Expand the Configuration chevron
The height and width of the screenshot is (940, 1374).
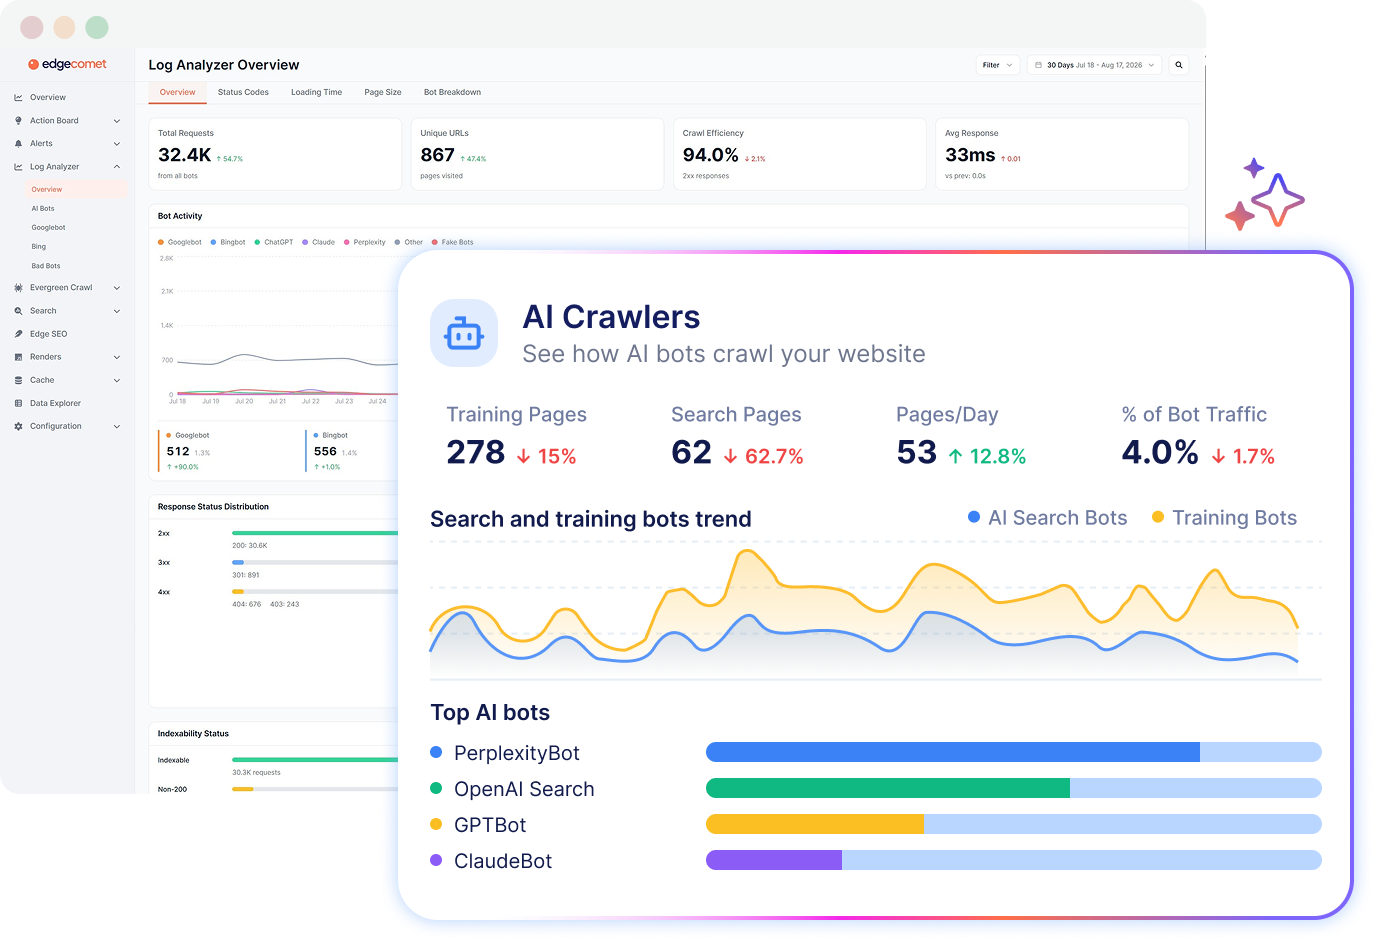[x=117, y=427]
